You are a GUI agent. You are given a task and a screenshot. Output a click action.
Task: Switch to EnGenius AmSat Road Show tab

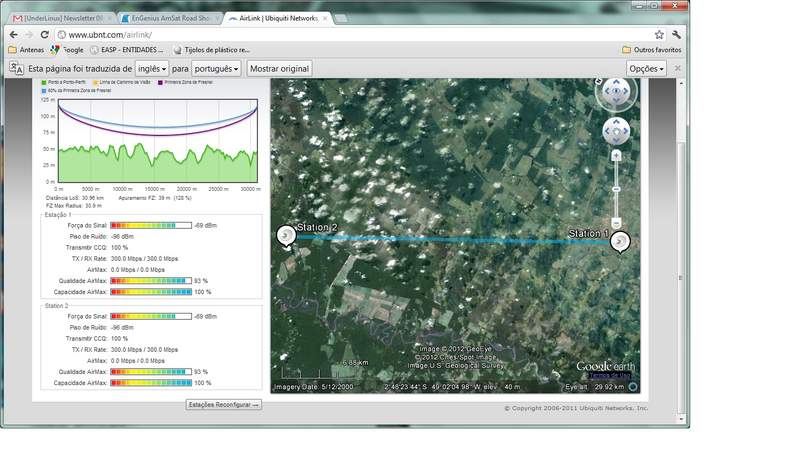169,18
